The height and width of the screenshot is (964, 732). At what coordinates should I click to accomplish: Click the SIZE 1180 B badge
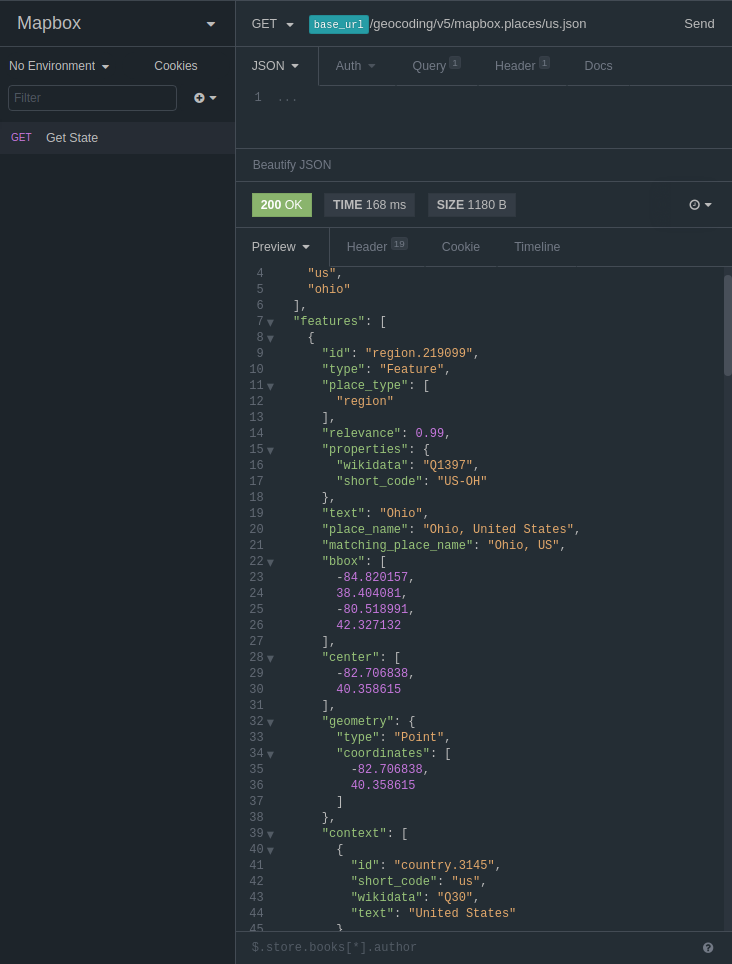[x=471, y=205]
